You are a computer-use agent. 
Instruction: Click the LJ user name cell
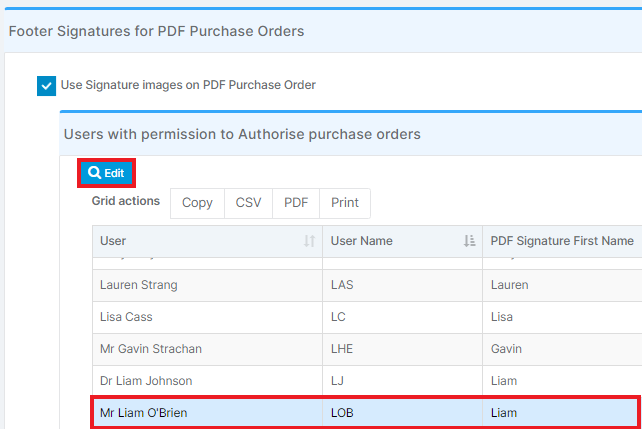click(402, 381)
